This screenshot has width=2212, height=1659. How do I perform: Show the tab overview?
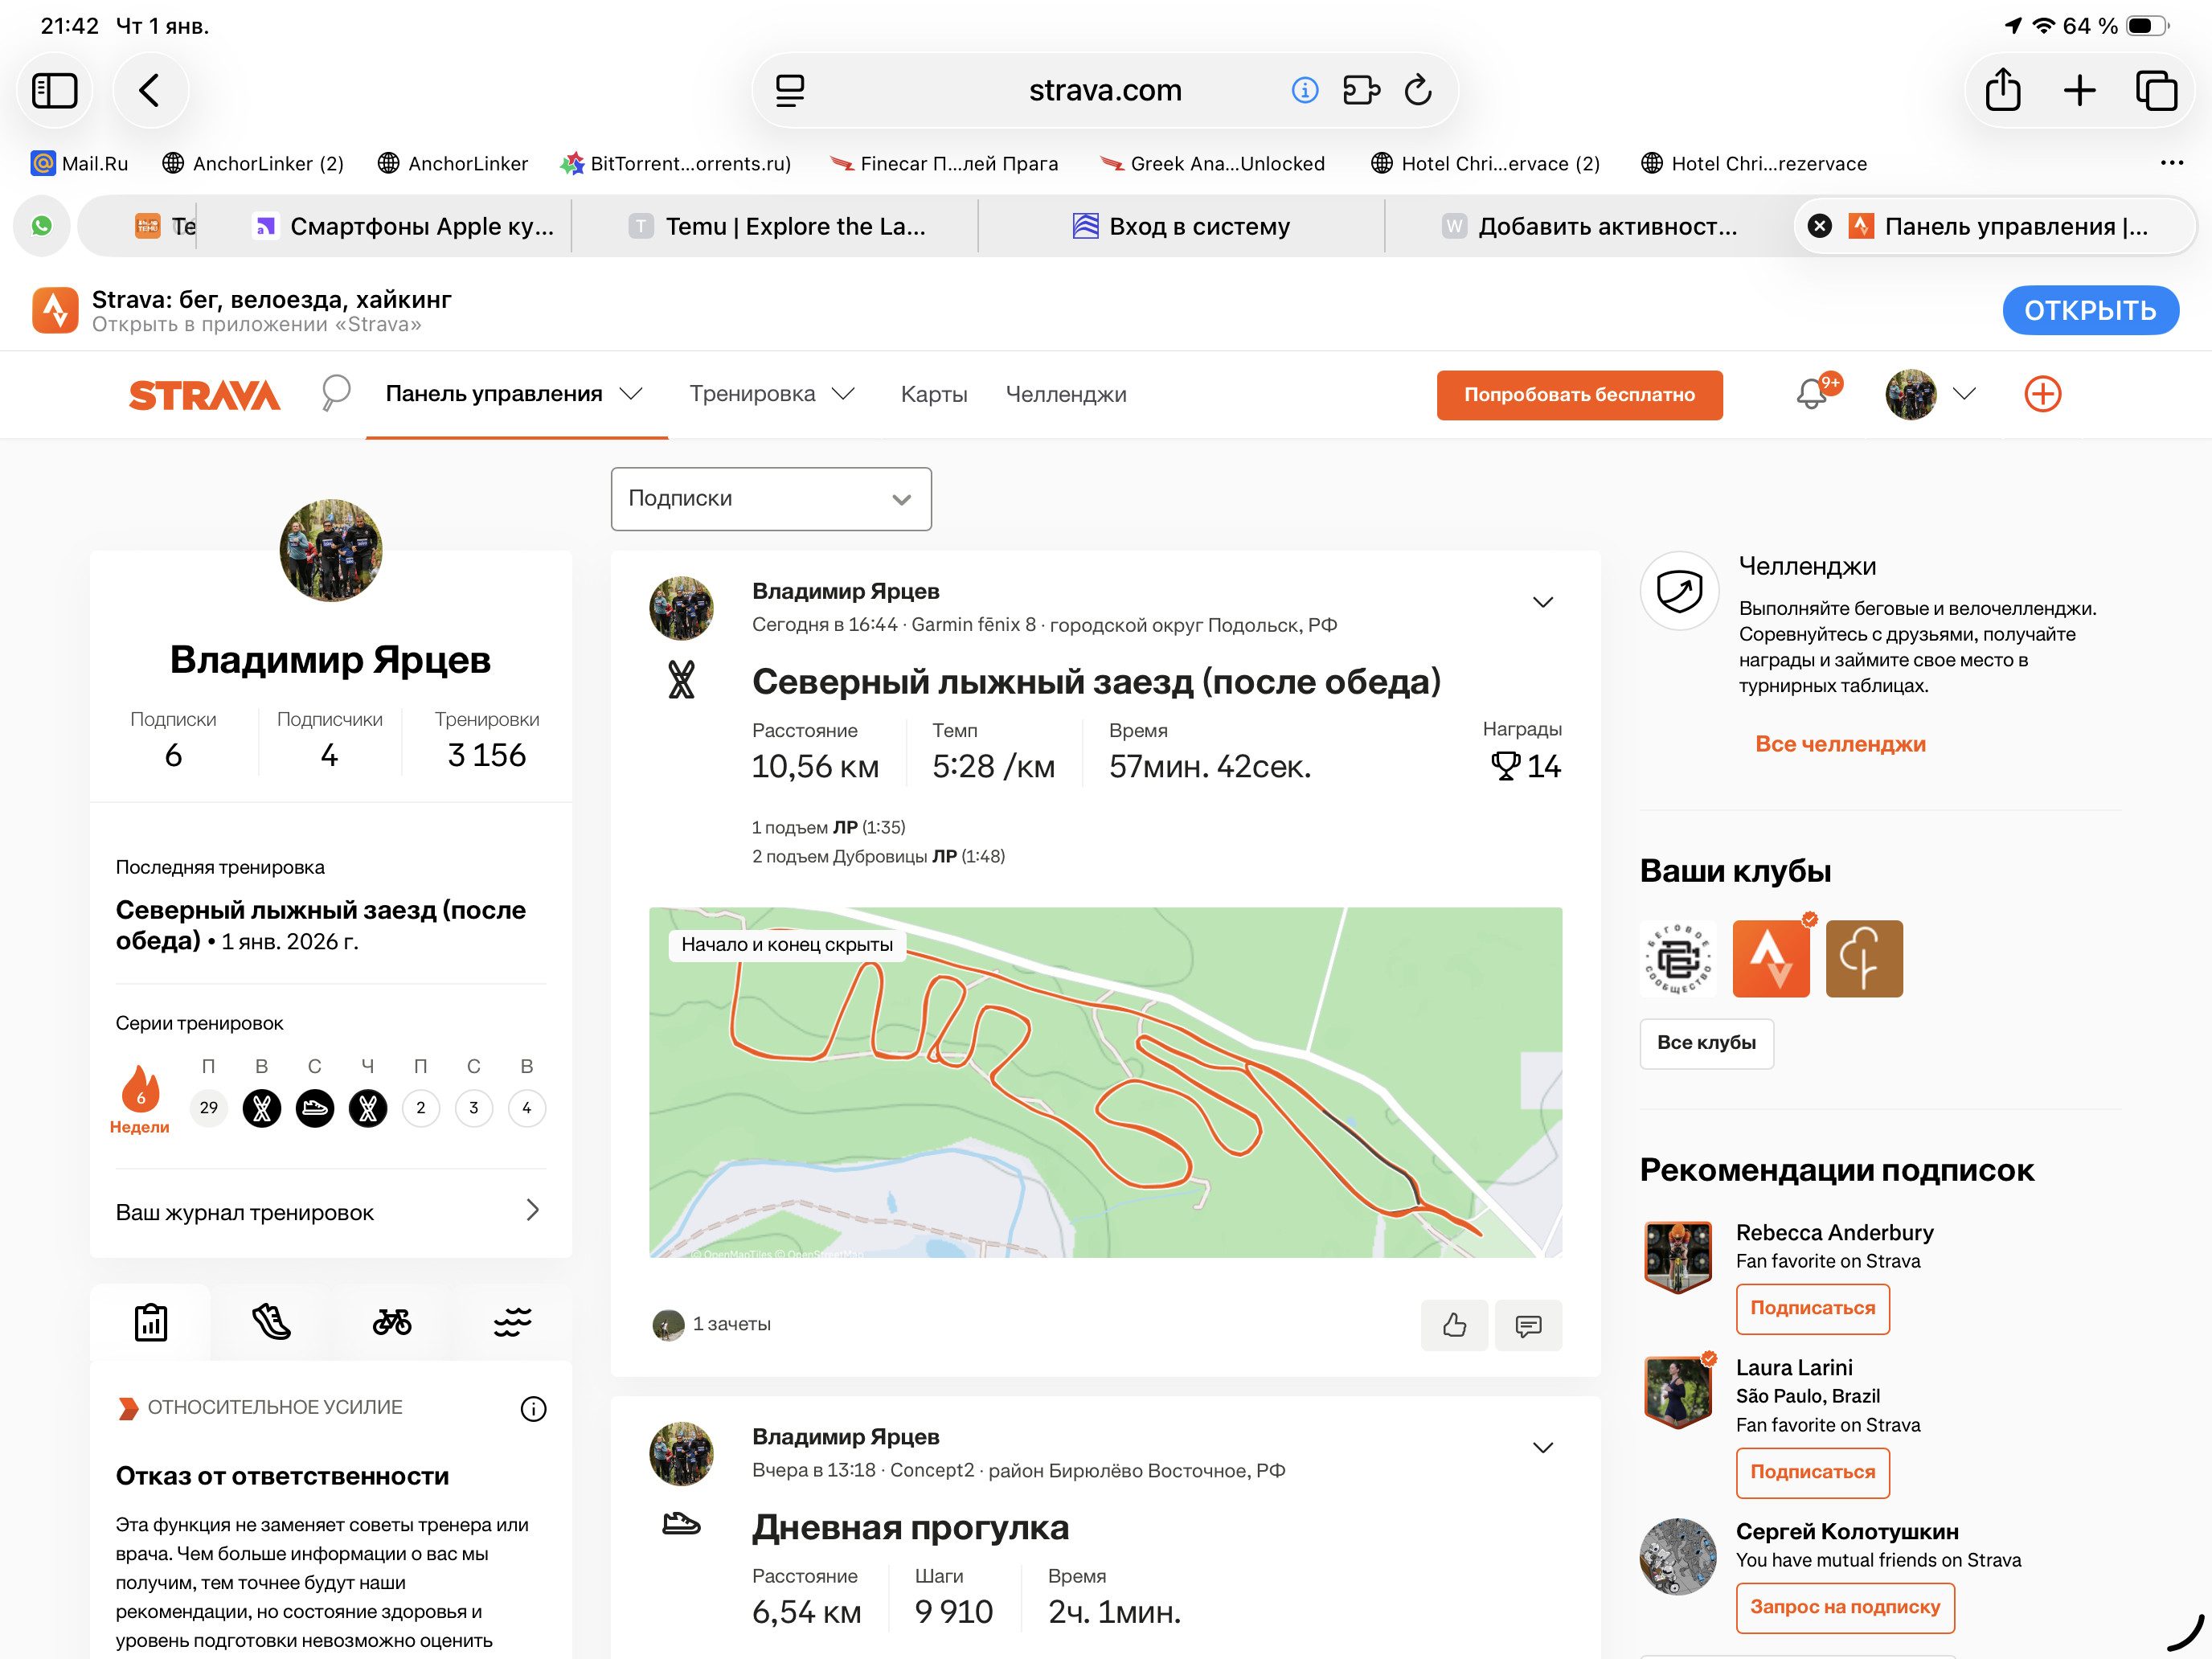coord(2156,90)
